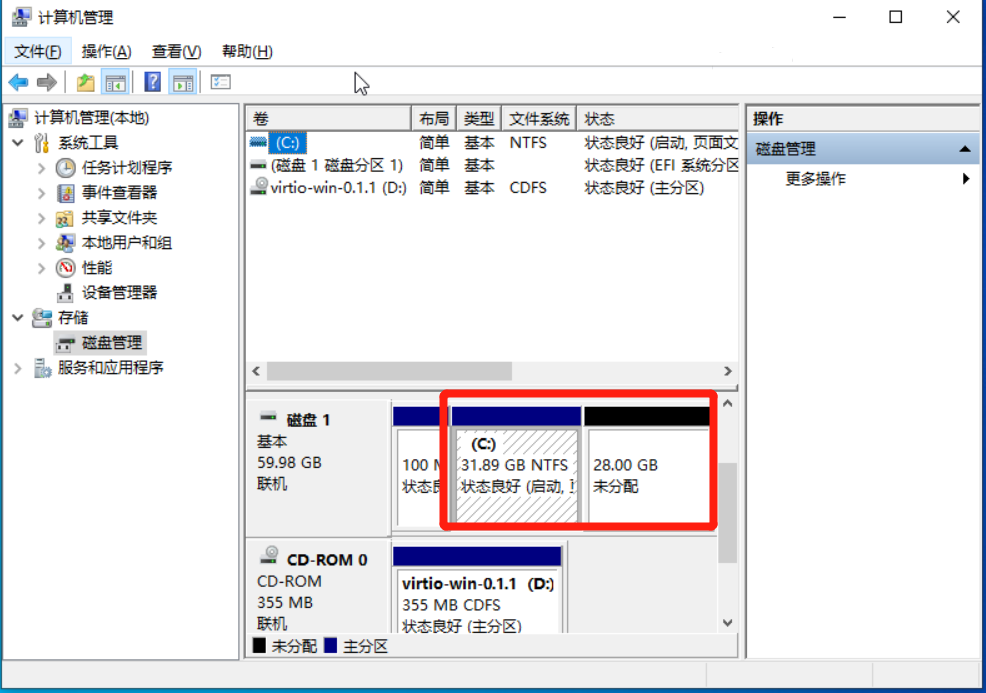Click the rightmost checklist toolbar icon
Viewport: 986px width, 693px height.
219,81
